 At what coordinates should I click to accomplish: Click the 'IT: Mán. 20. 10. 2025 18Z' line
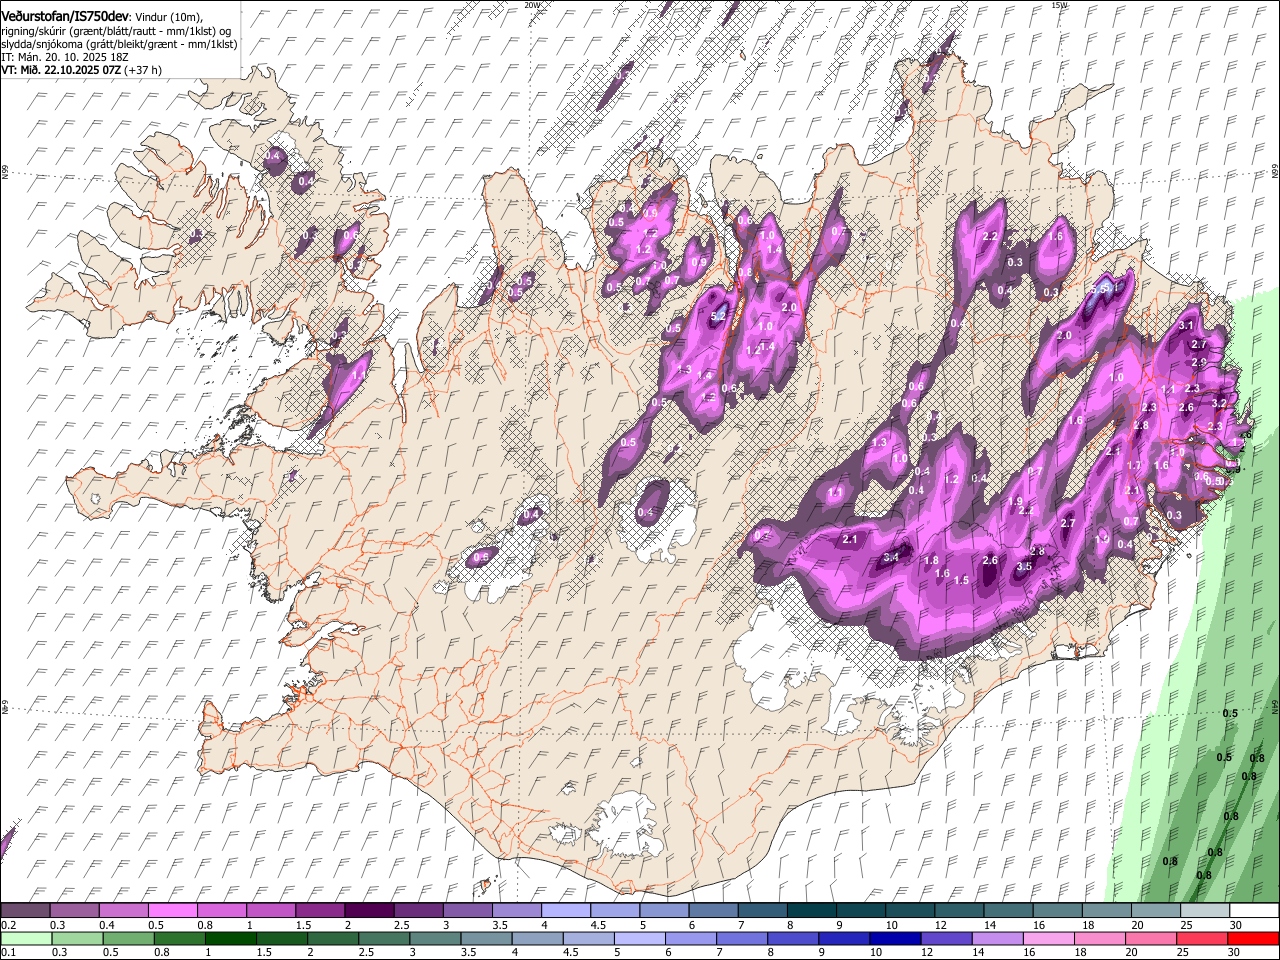(x=65, y=57)
